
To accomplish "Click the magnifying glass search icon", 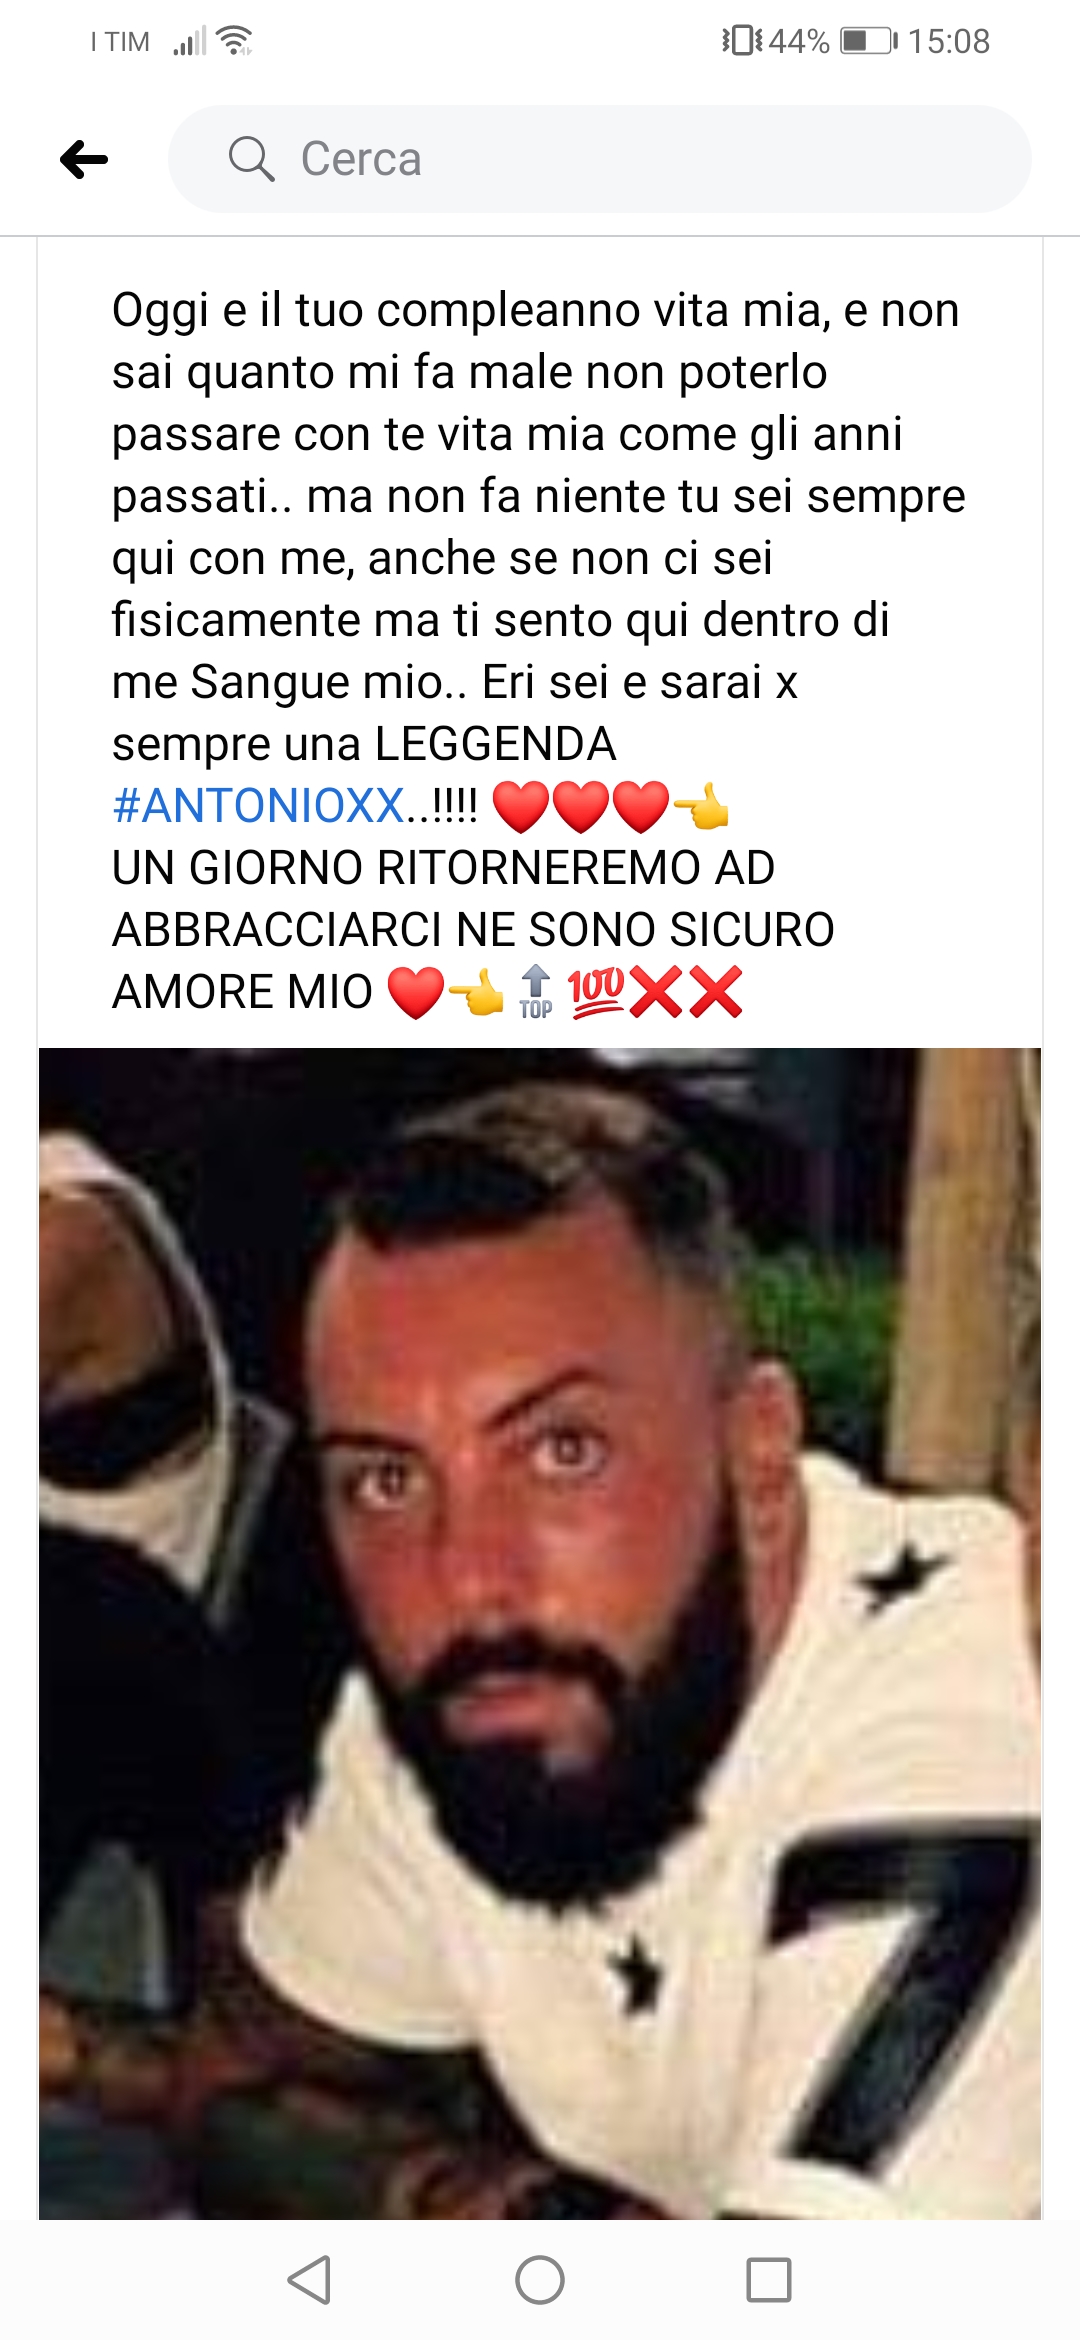I will coord(251,159).
